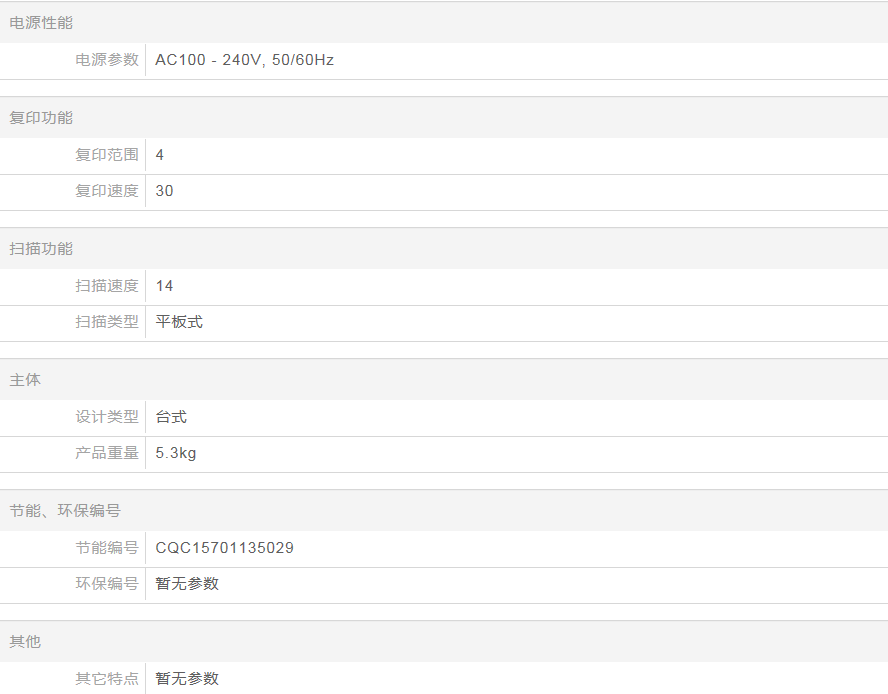The height and width of the screenshot is (694, 888).
Task: Click the 环保编号 row label
Action: [107, 584]
